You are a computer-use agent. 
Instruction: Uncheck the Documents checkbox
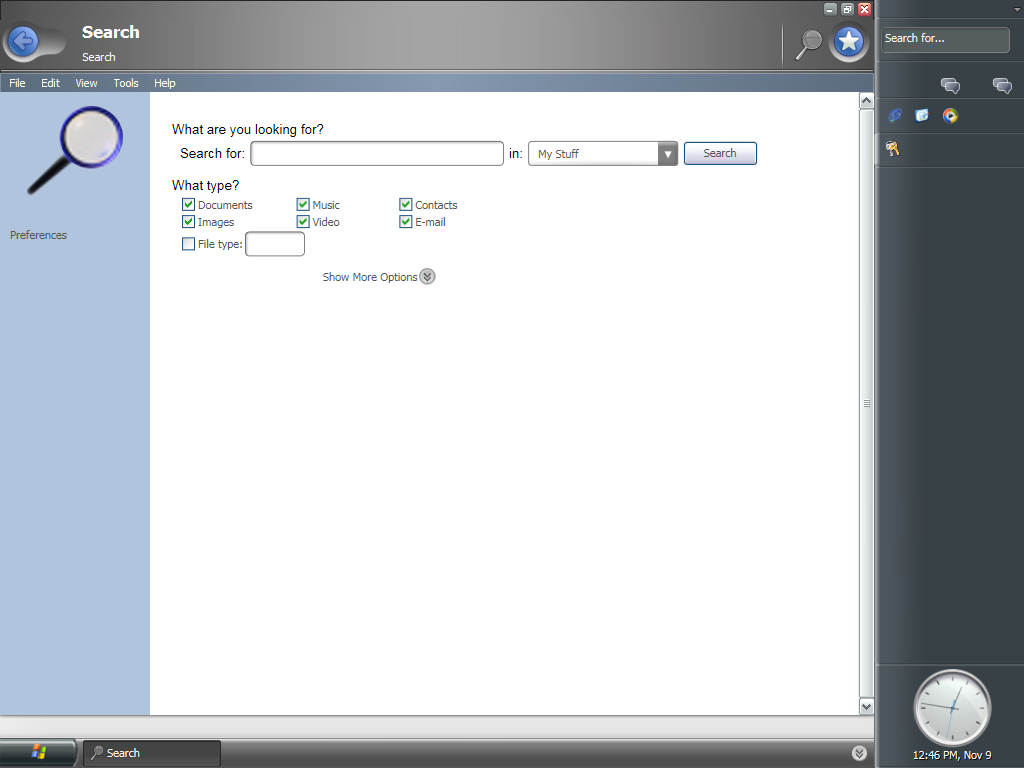(188, 205)
